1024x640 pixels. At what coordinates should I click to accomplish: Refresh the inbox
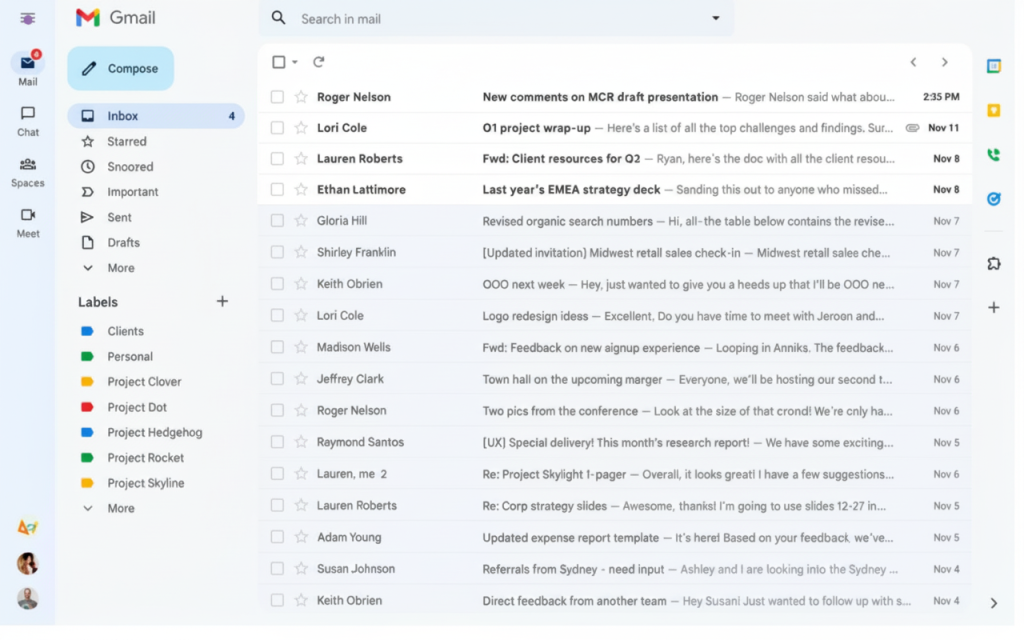(319, 61)
